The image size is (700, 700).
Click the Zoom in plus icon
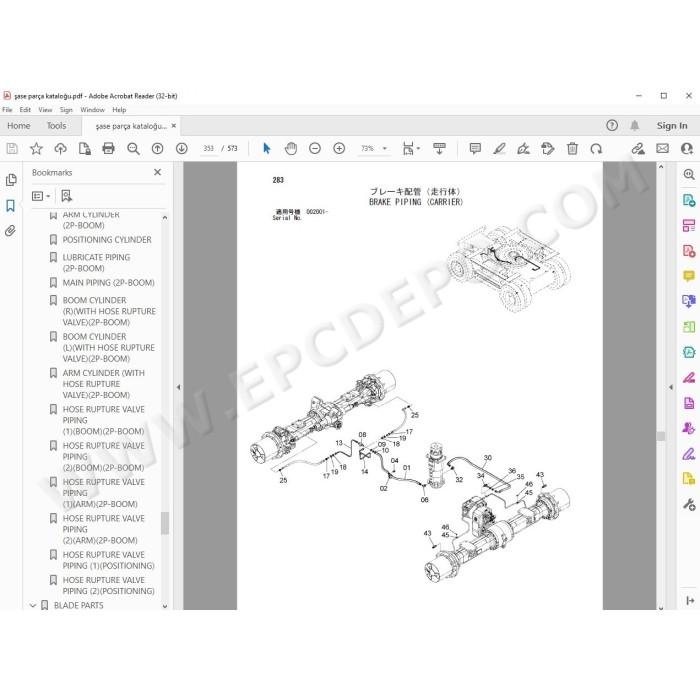339,148
